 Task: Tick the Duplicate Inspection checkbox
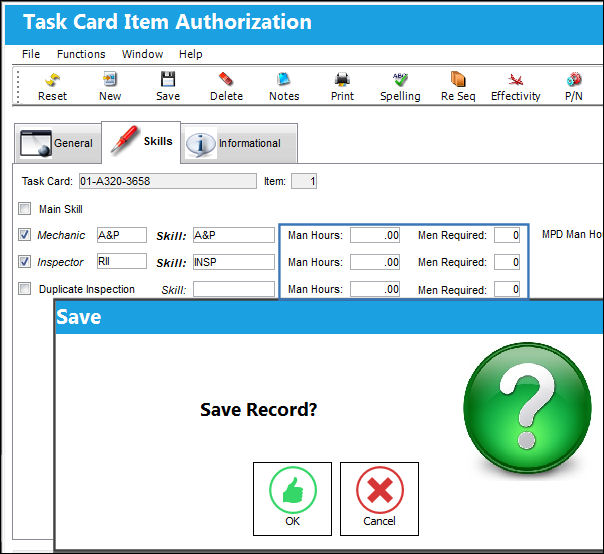(x=25, y=289)
